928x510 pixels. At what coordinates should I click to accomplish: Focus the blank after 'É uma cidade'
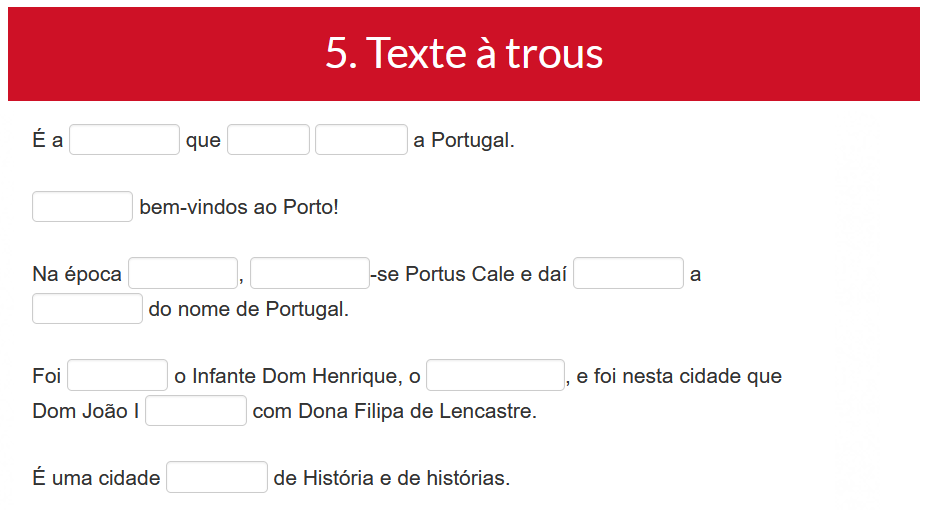pos(217,477)
